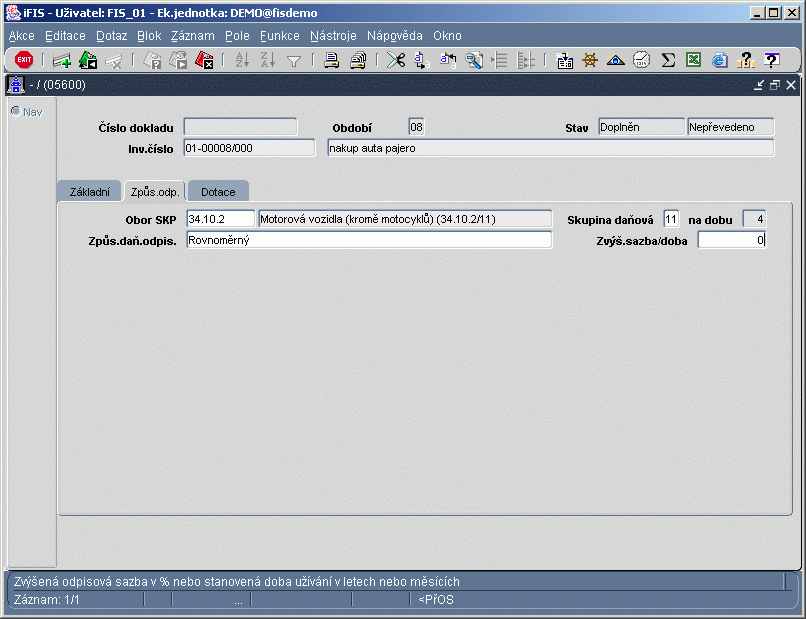Open the Pole menu
This screenshot has width=806, height=619.
click(x=237, y=36)
